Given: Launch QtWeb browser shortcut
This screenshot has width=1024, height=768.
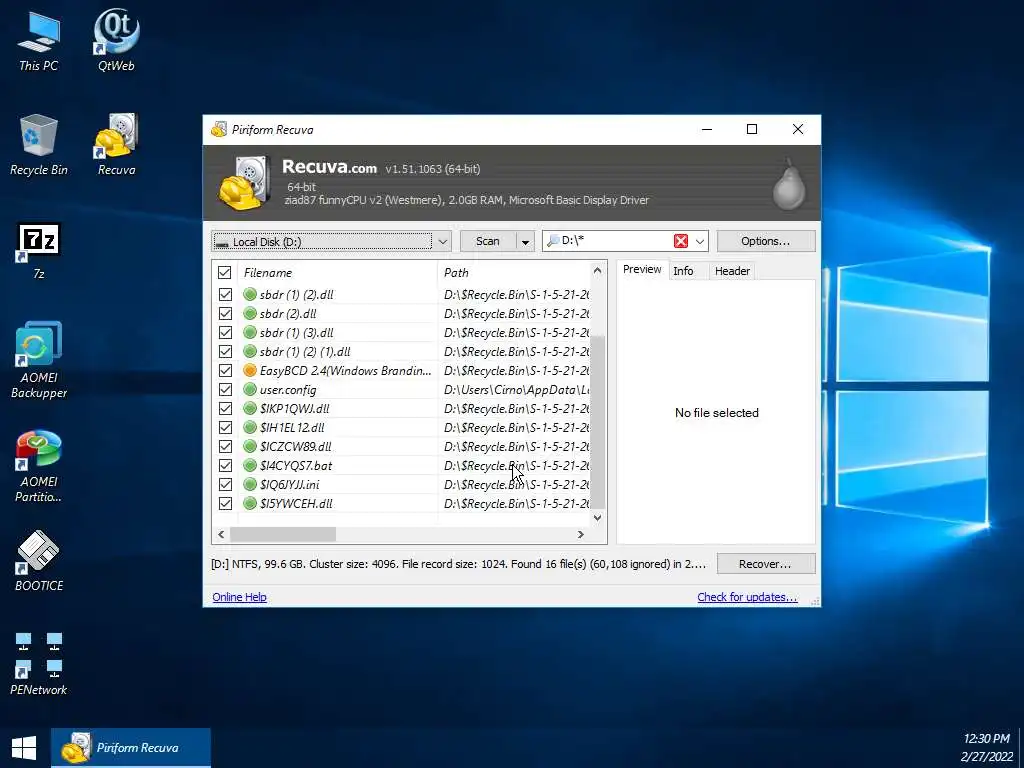Looking at the screenshot, I should [116, 40].
